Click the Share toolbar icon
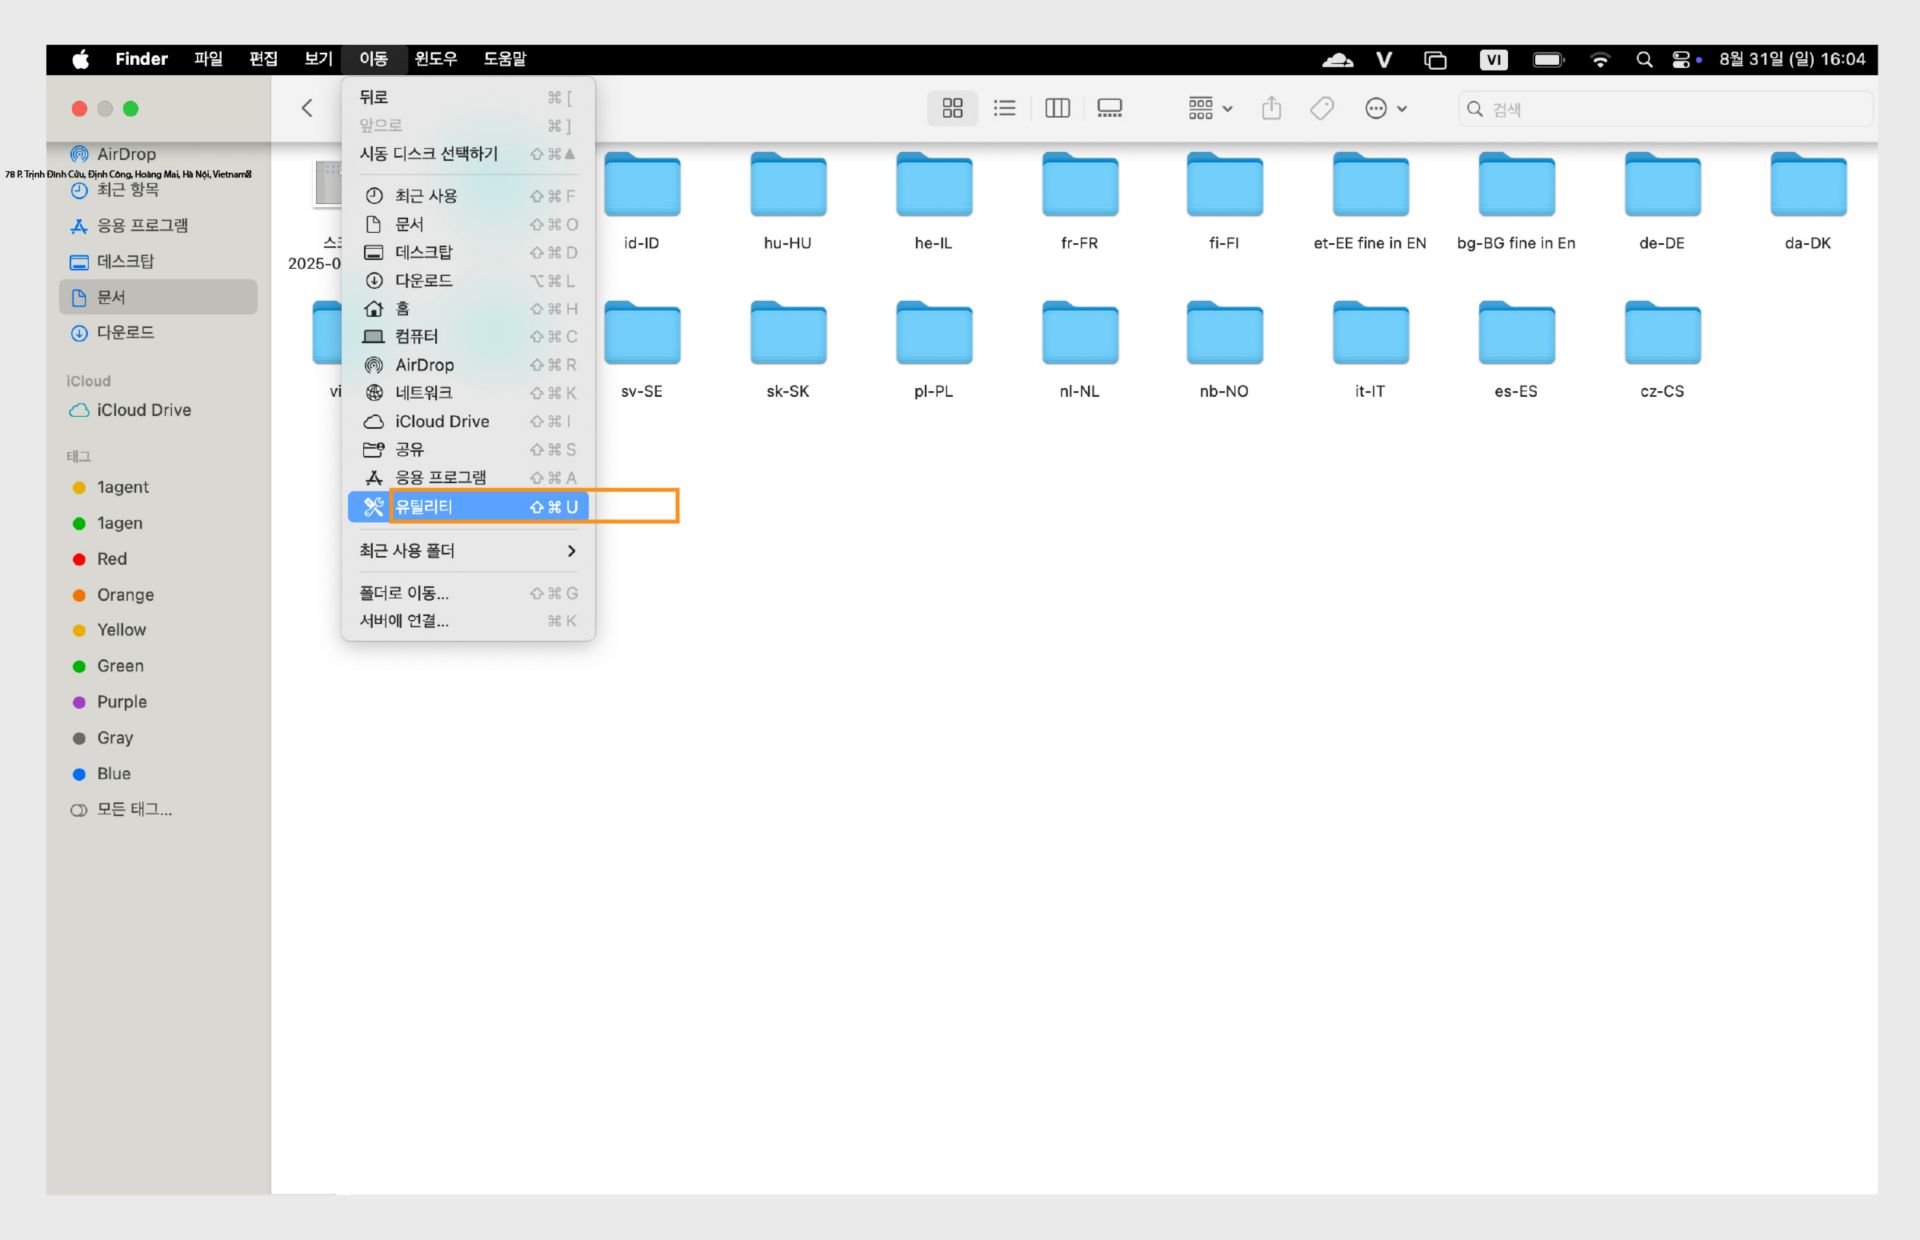1920x1240 pixels. [1271, 108]
